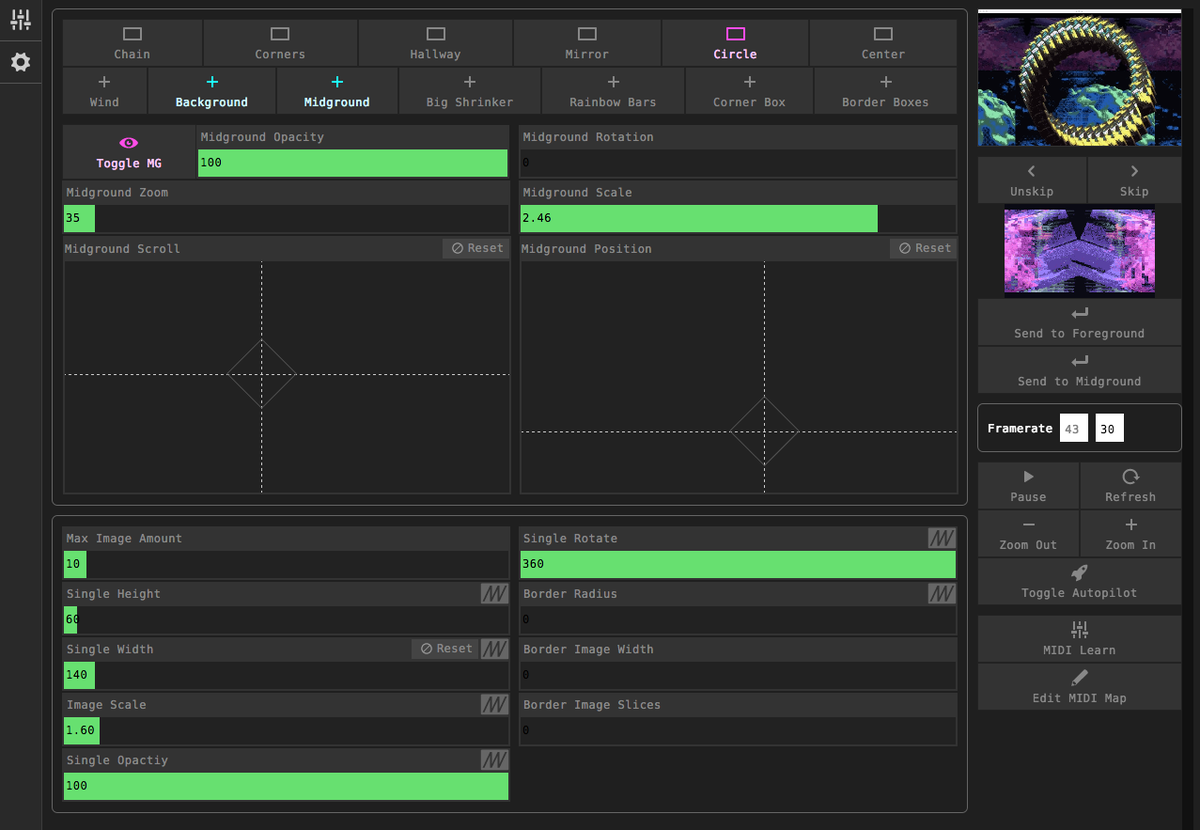
Task: Click Send to Midground
Action: [x=1079, y=370]
